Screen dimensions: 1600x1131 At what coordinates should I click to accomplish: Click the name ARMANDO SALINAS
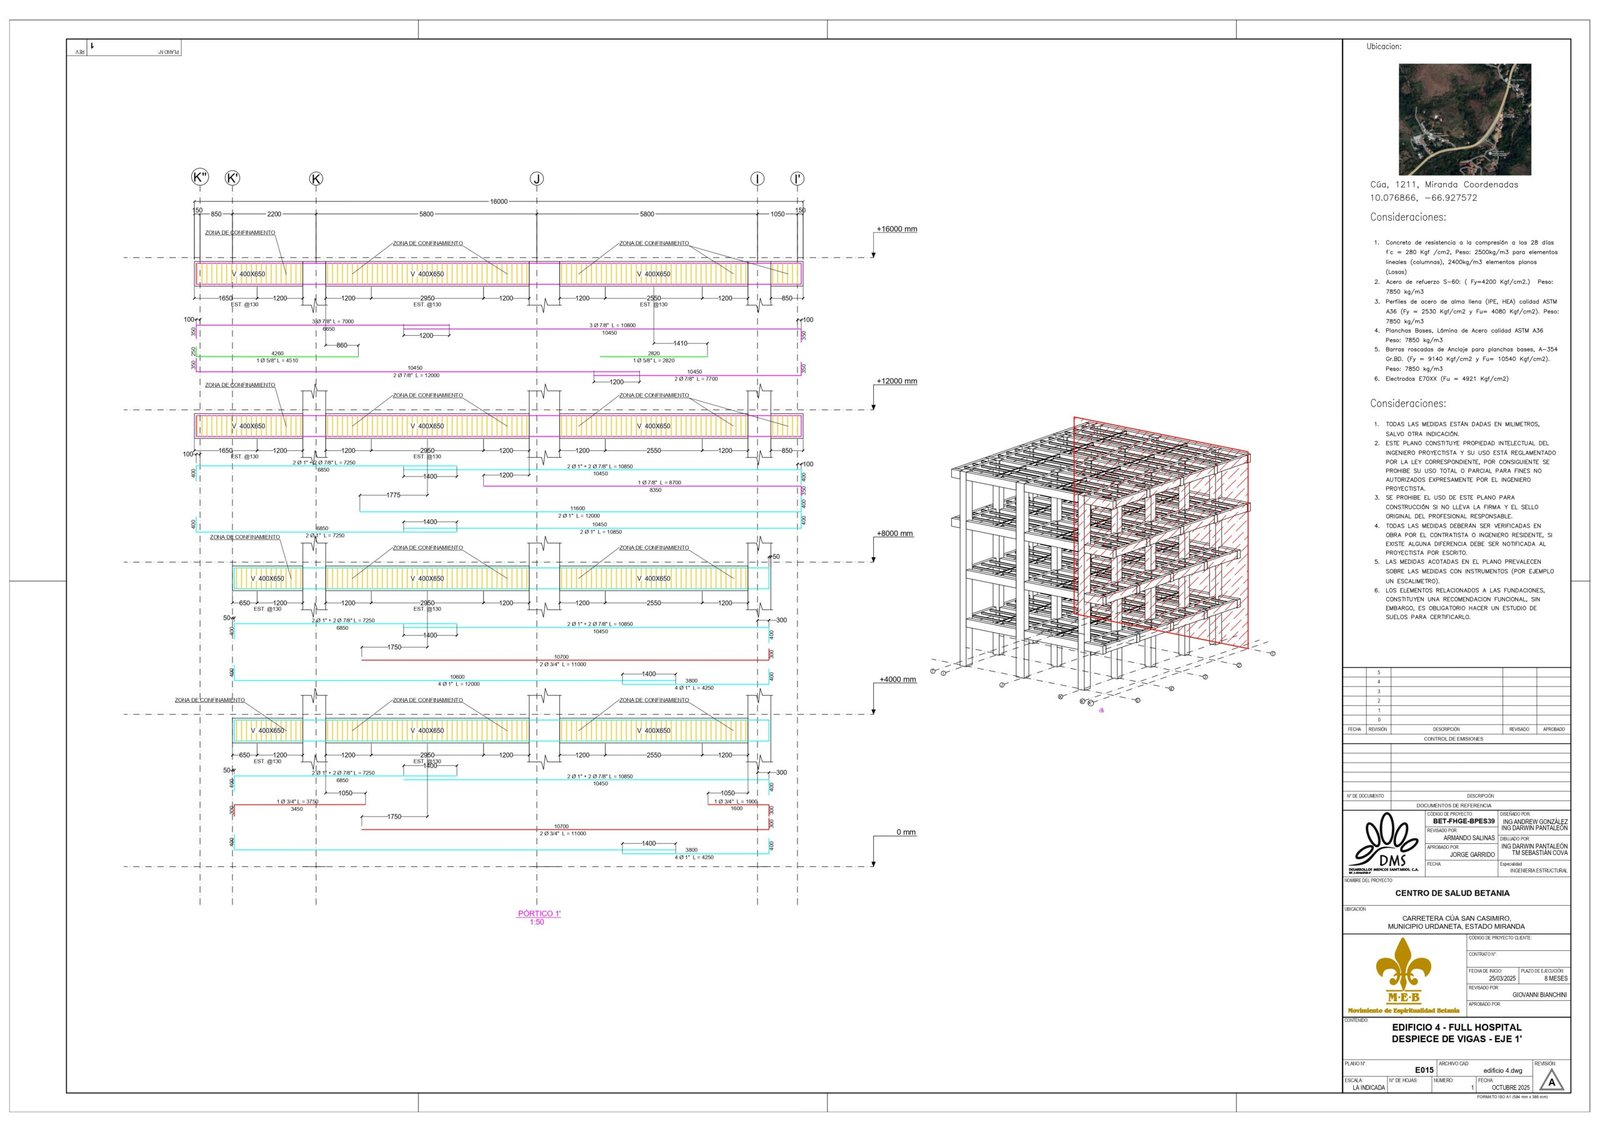(x=1469, y=838)
